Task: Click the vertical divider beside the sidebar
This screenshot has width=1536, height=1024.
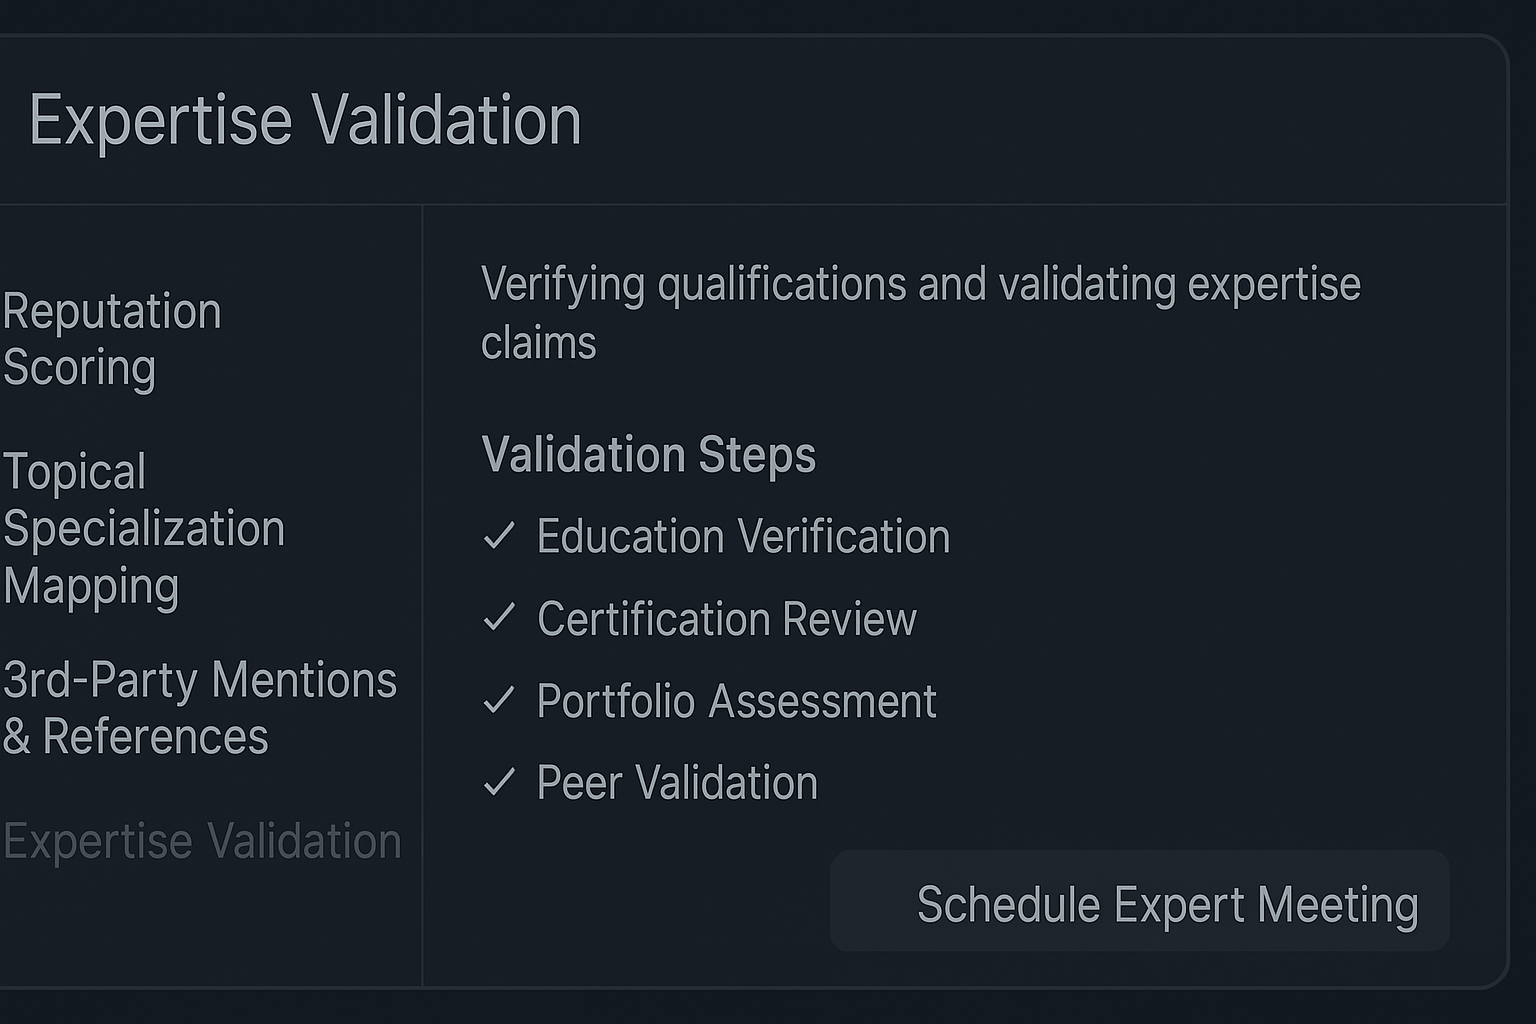Action: (422, 600)
